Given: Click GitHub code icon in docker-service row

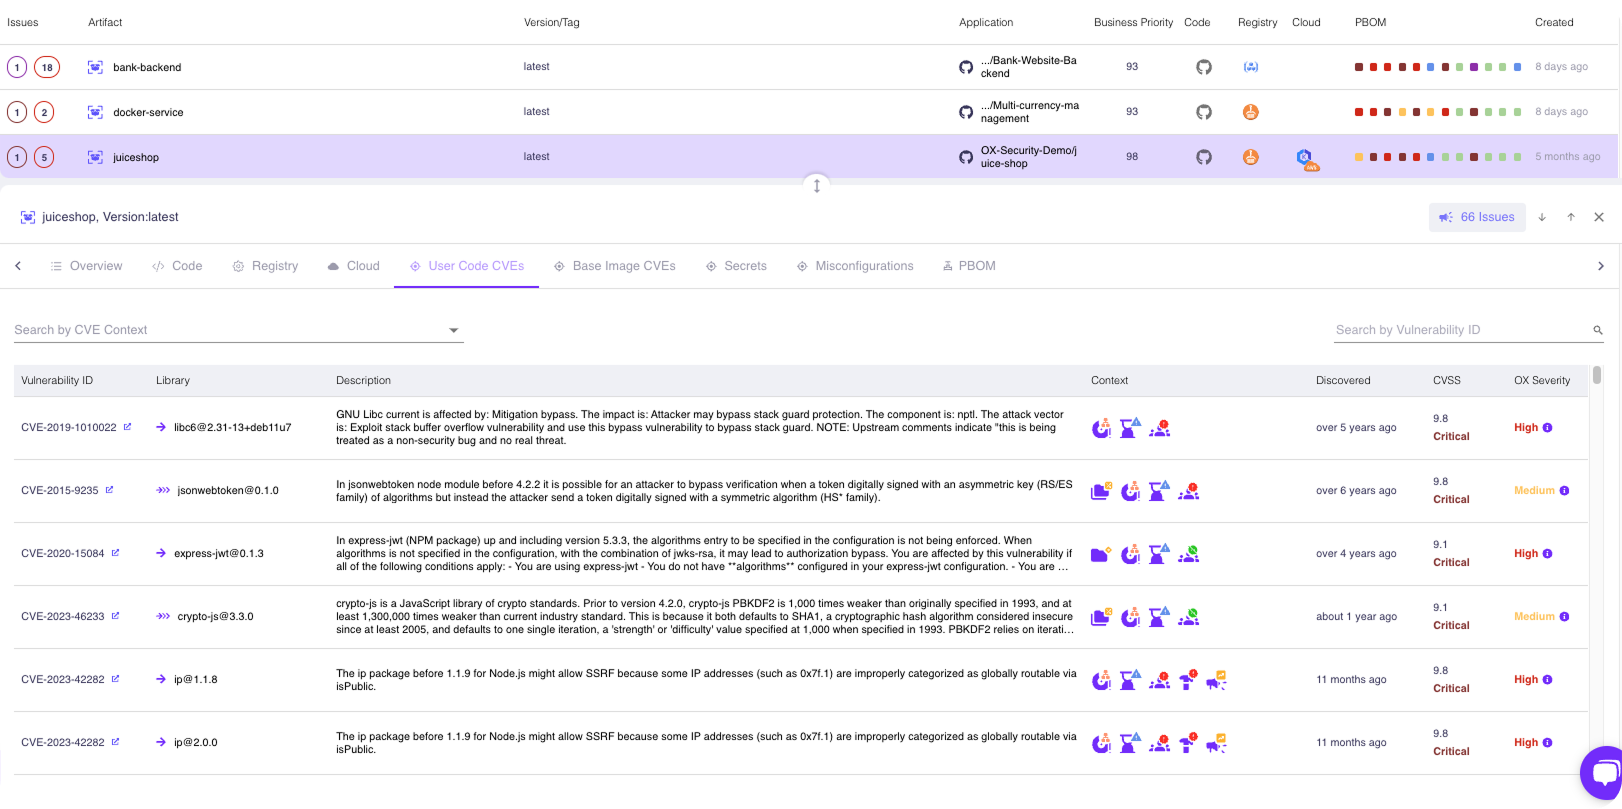Looking at the screenshot, I should point(1204,112).
